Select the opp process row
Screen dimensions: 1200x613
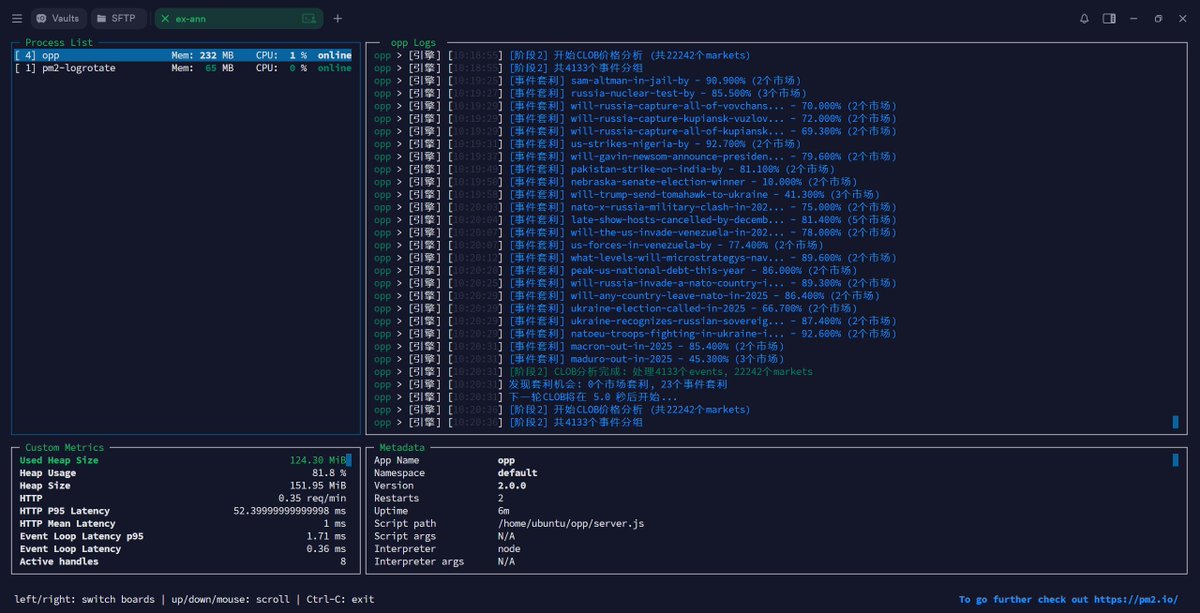183,55
